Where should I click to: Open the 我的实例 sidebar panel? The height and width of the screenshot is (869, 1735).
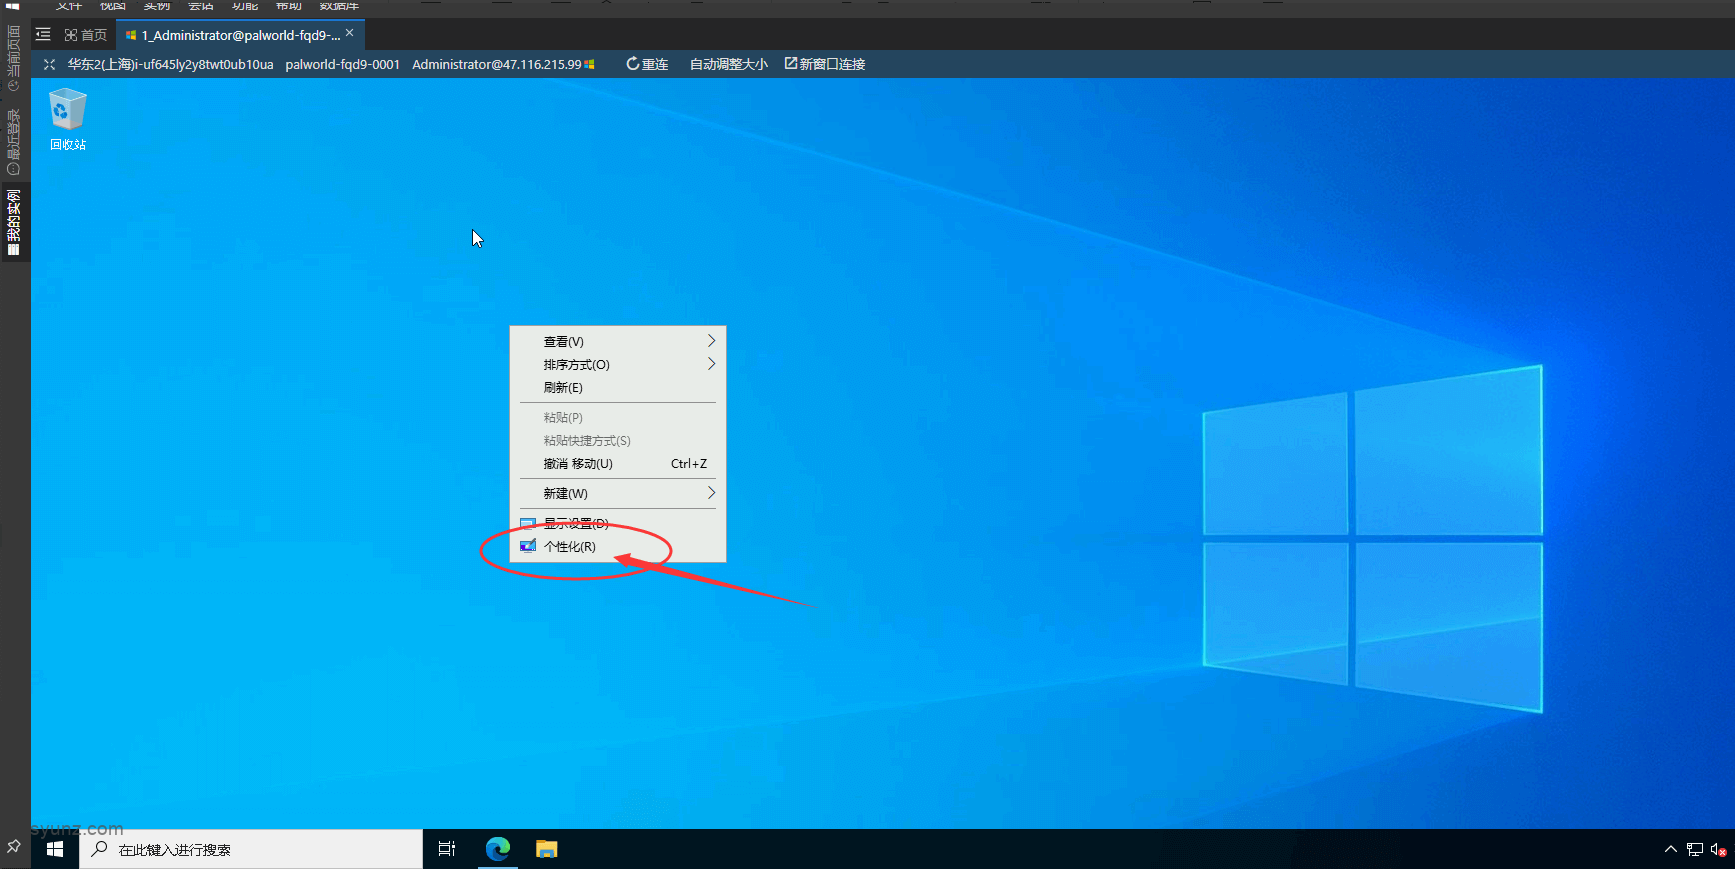pyautogui.click(x=14, y=222)
